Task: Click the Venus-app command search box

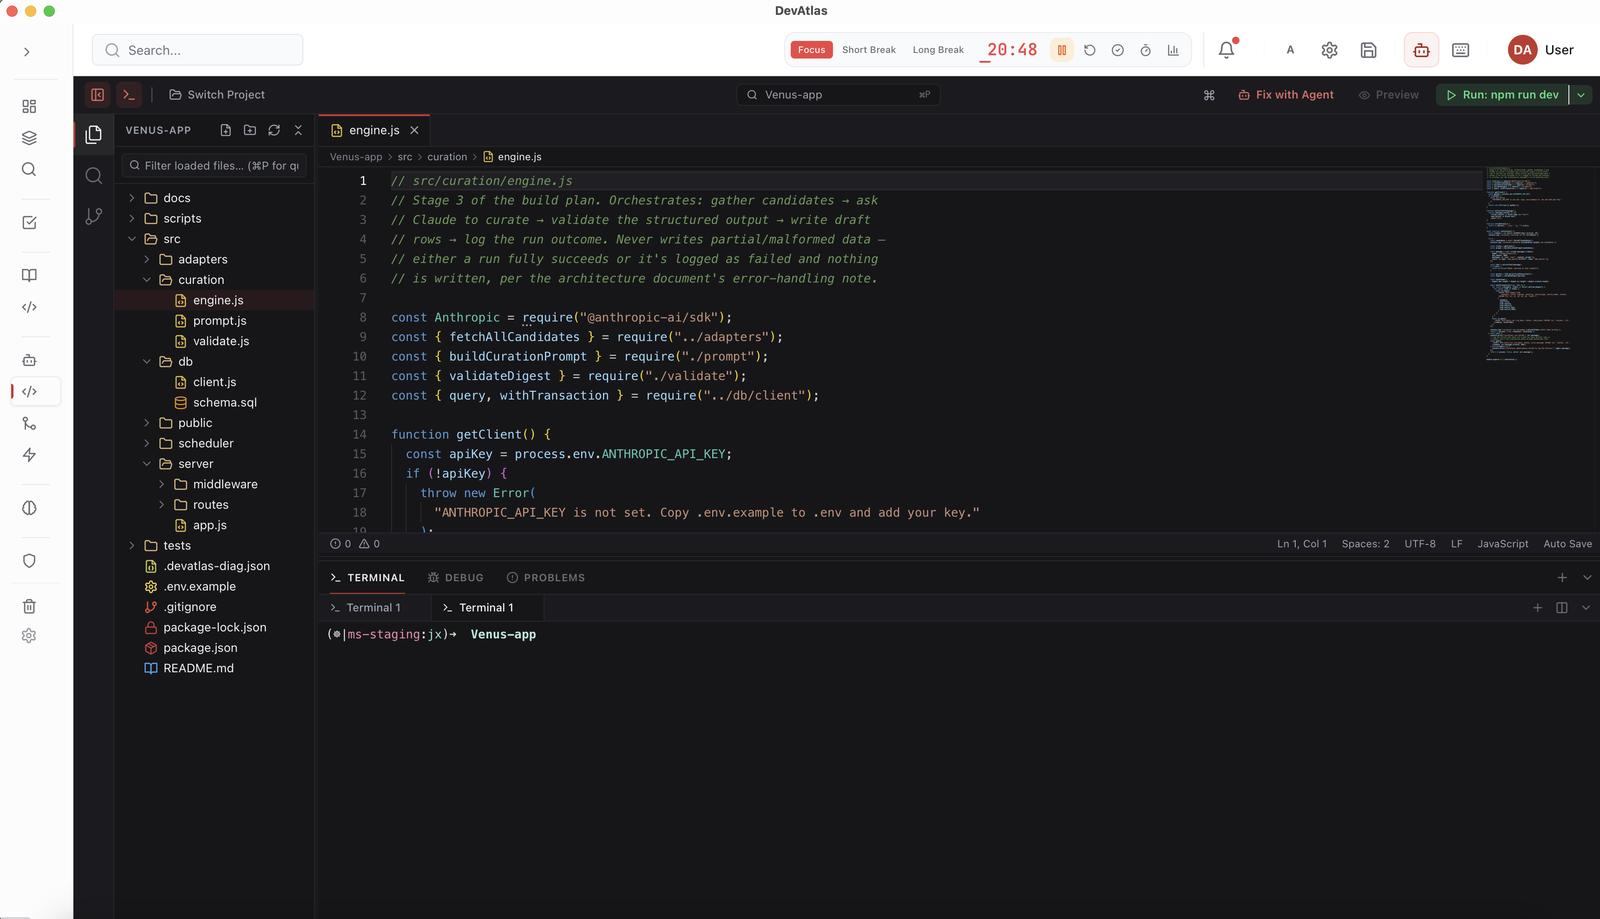Action: (838, 95)
